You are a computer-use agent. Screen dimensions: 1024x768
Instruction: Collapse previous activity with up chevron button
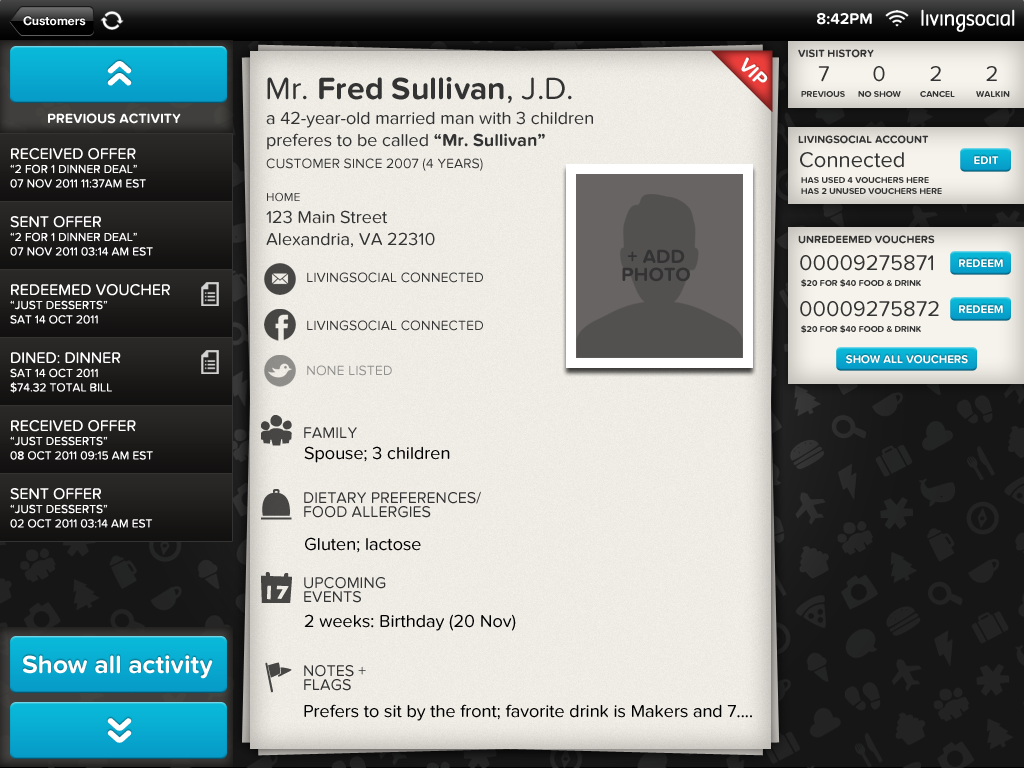[x=119, y=74]
